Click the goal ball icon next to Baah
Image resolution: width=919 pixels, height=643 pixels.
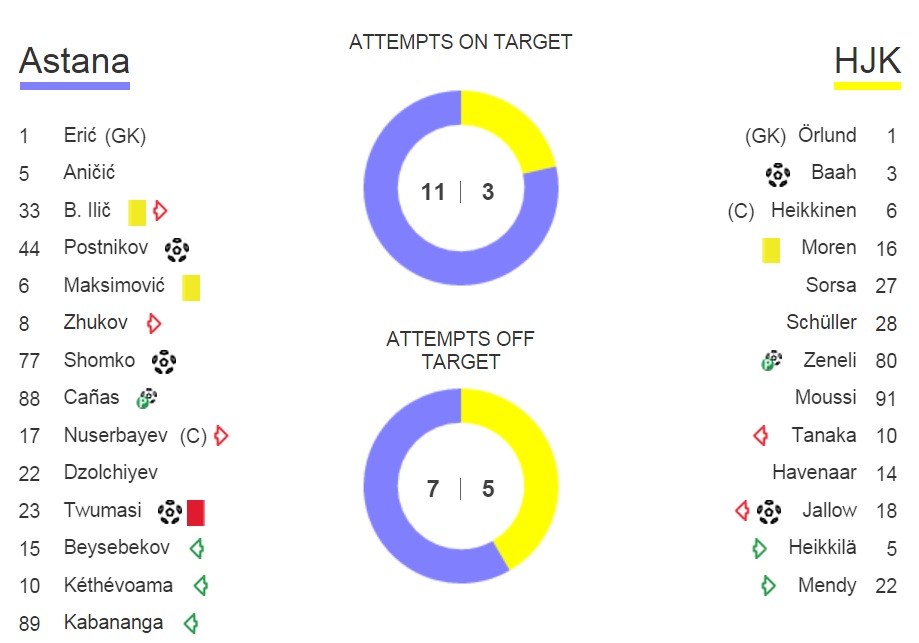pos(778,175)
